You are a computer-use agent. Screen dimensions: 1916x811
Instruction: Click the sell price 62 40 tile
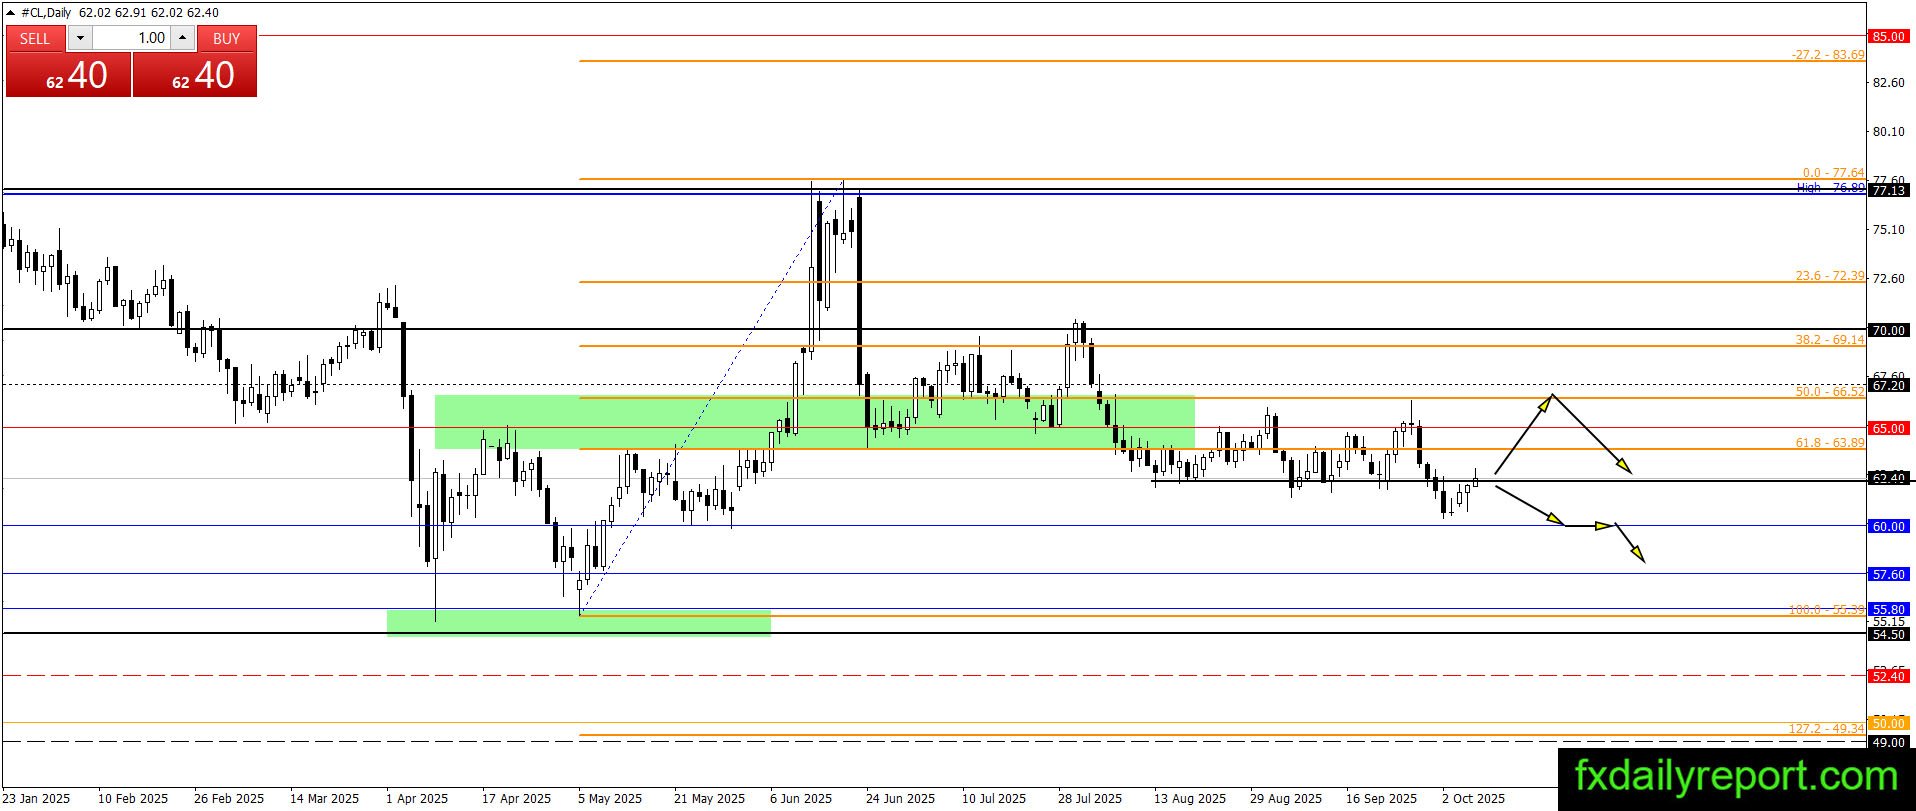point(69,75)
